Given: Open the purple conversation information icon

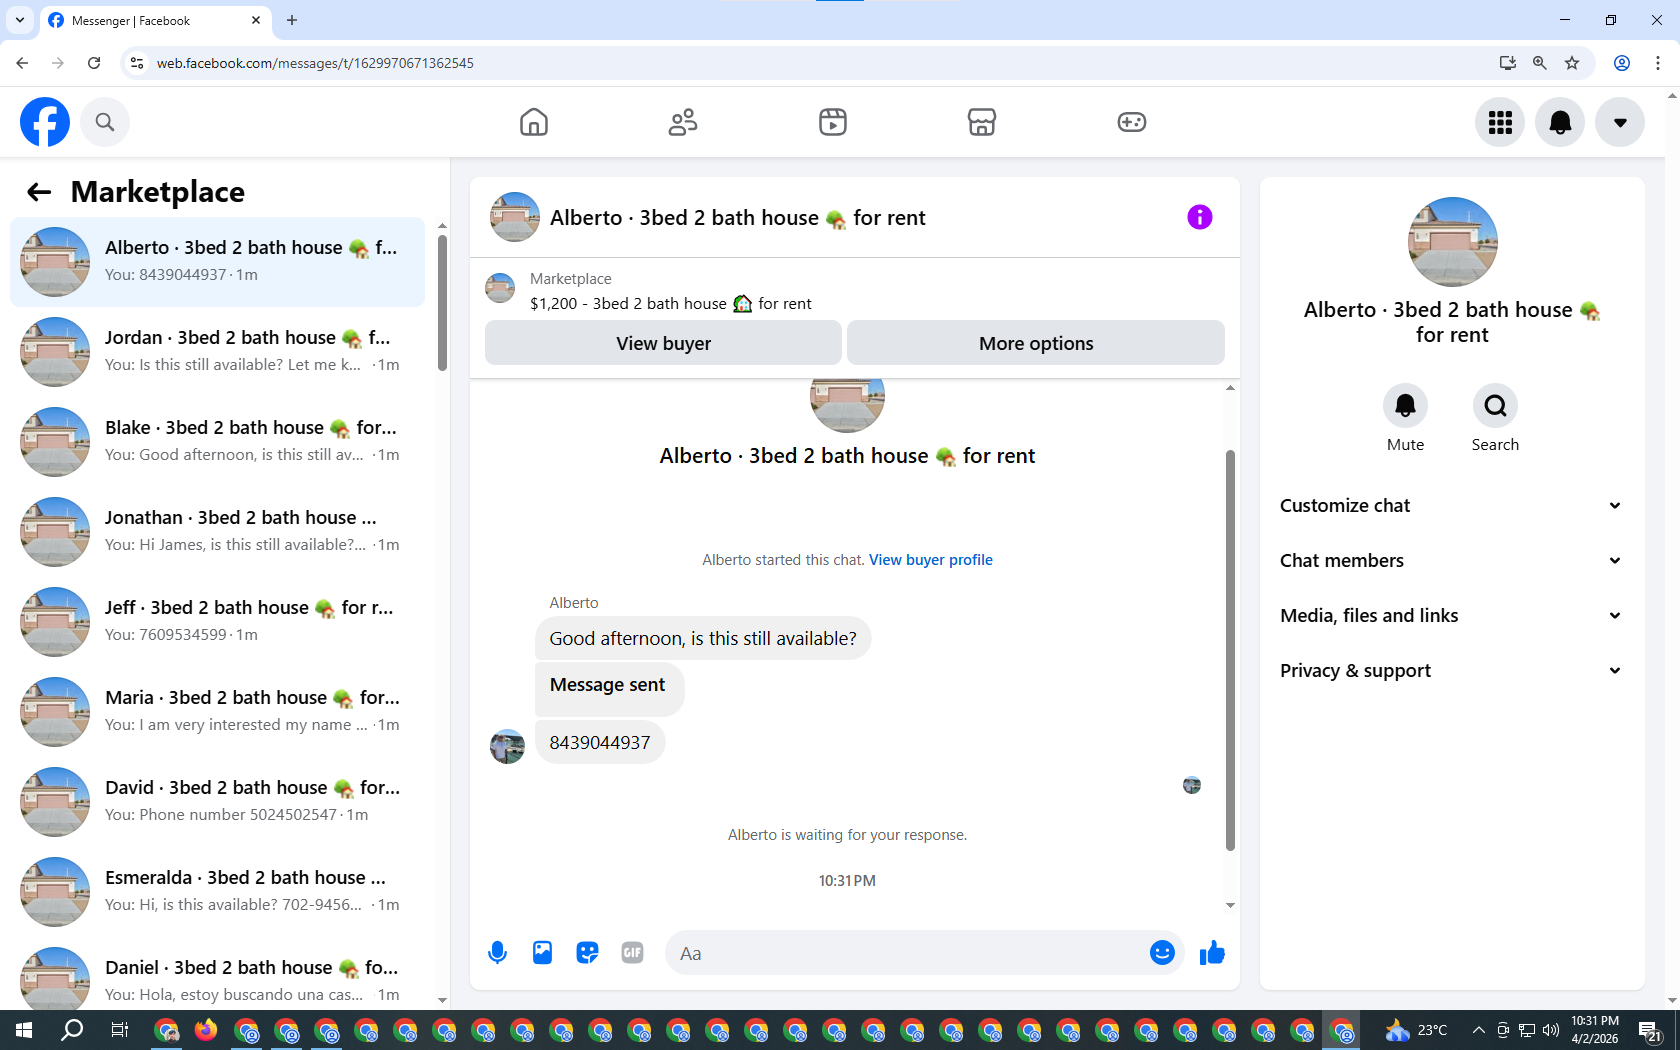Looking at the screenshot, I should [1200, 217].
